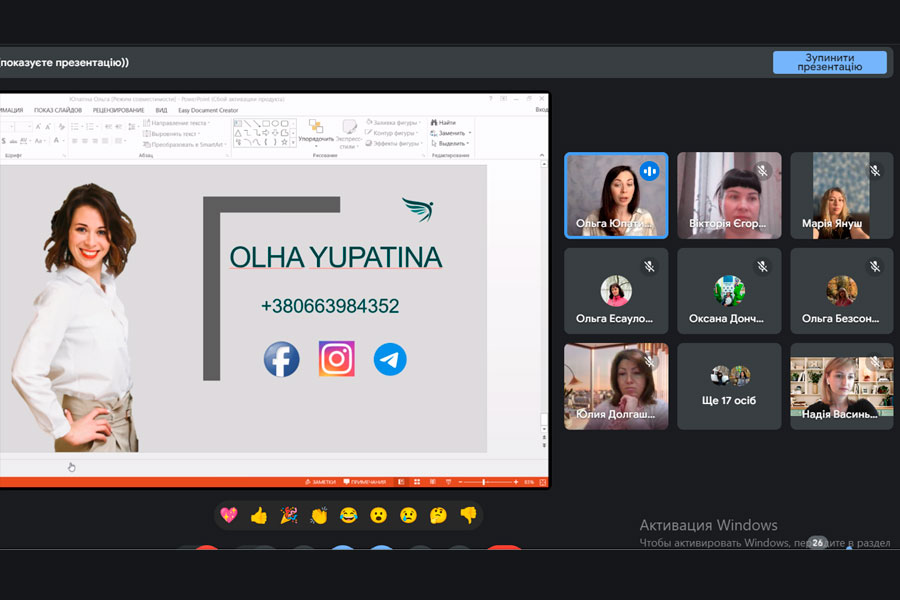900x600 pixels.
Task: Select Юлия Долгаш... video tile
Action: (x=616, y=386)
